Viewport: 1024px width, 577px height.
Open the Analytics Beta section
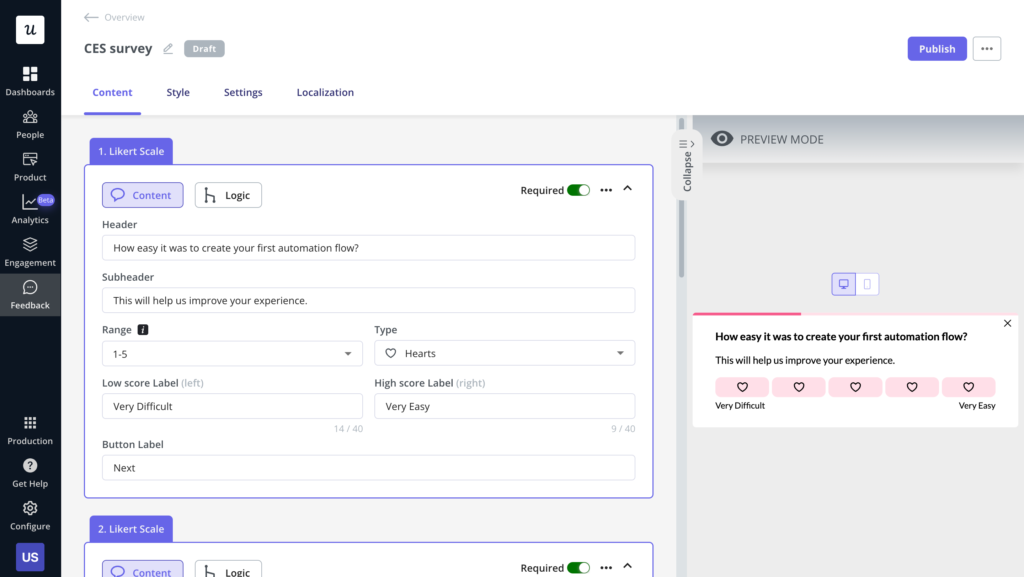tap(30, 209)
